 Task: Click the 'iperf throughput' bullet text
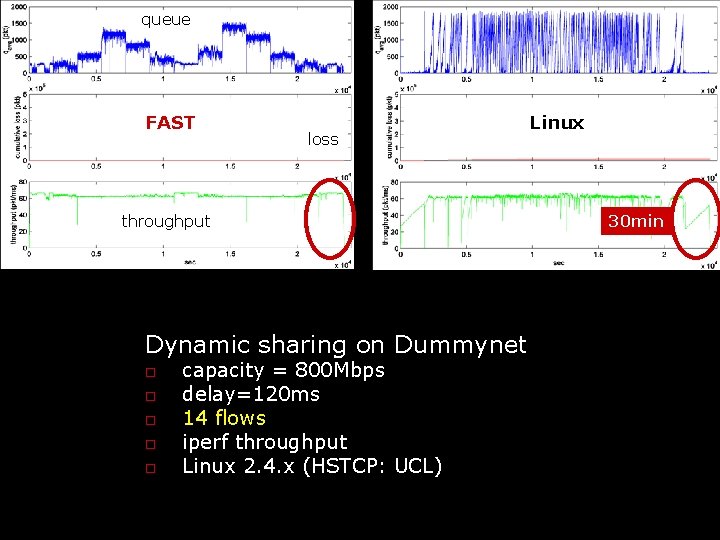click(x=264, y=442)
